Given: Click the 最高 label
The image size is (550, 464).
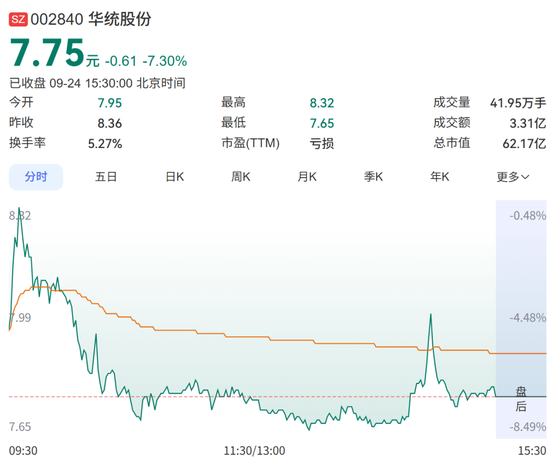Looking at the screenshot, I should 234,102.
